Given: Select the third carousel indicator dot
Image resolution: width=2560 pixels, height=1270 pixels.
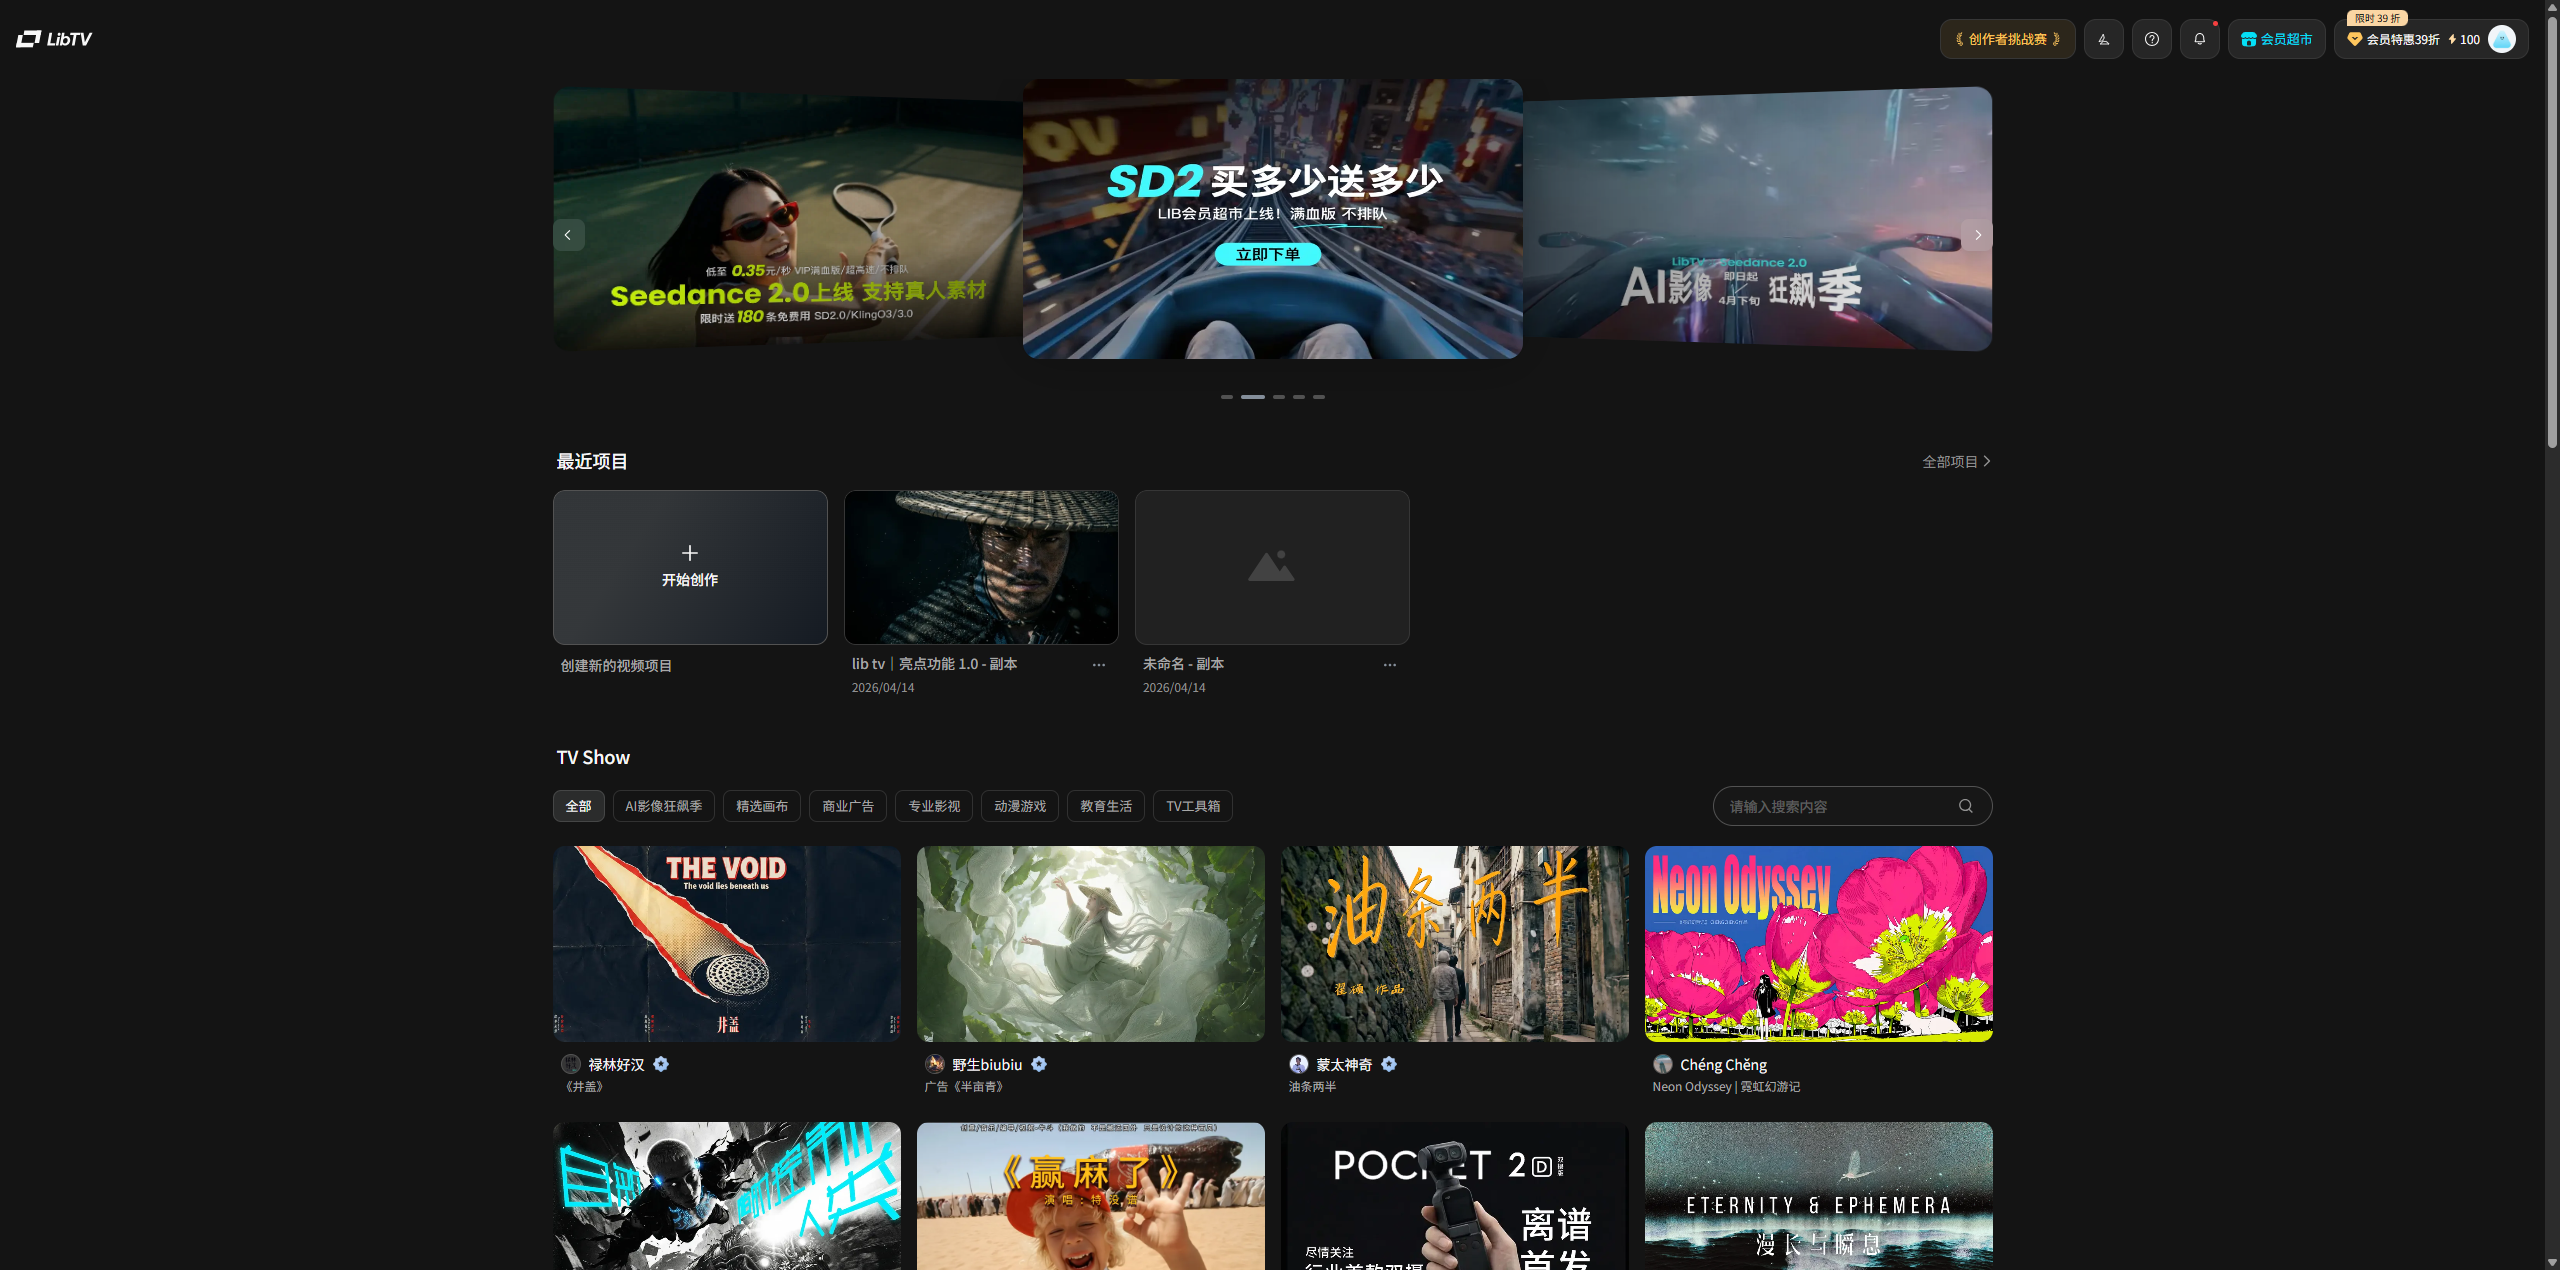Looking at the screenshot, I should click(x=1278, y=397).
